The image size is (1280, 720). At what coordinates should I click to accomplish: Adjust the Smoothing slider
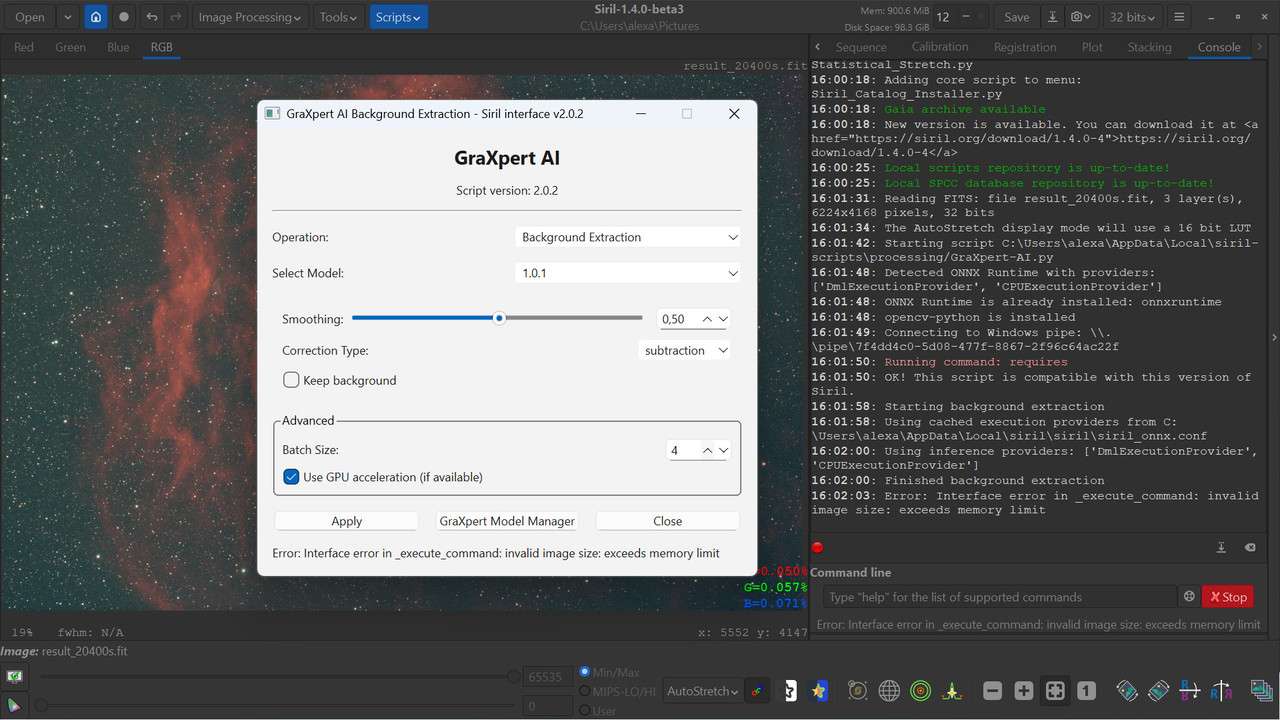tap(497, 317)
